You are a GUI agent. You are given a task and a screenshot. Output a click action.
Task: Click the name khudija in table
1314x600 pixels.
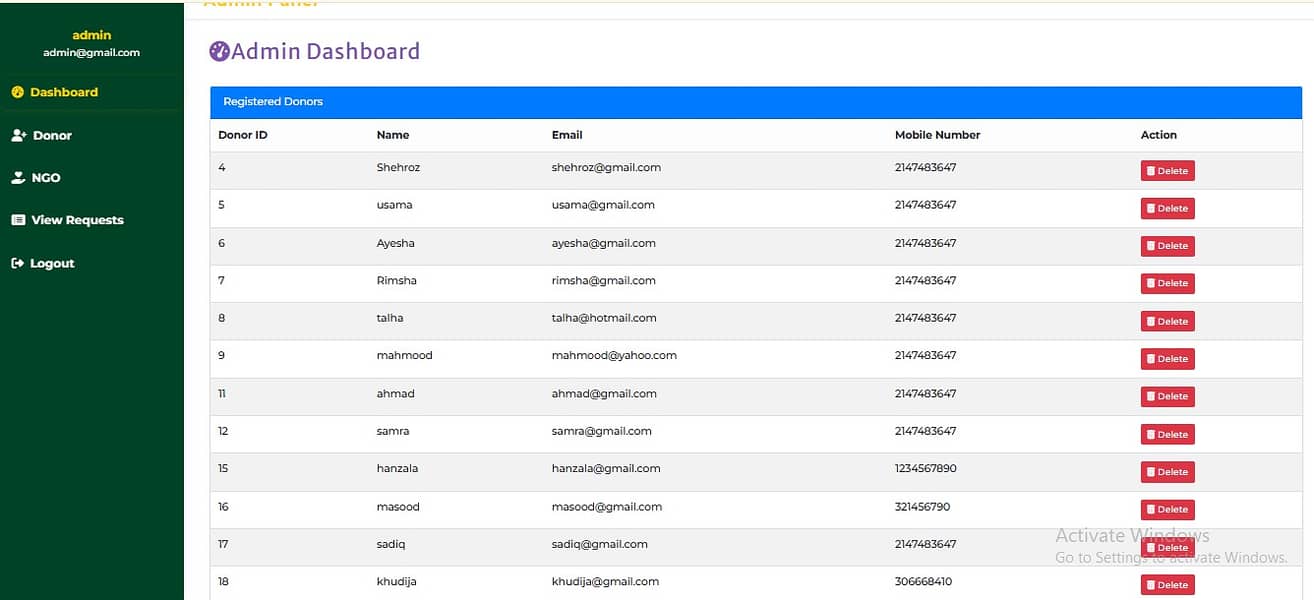pyautogui.click(x=396, y=581)
